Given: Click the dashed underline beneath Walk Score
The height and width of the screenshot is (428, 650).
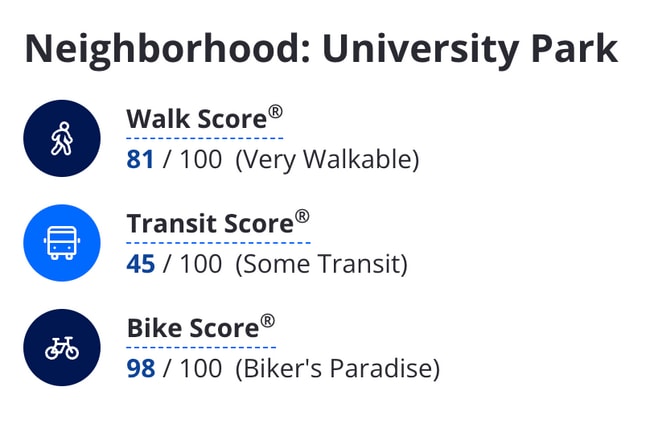Looking at the screenshot, I should [205, 138].
